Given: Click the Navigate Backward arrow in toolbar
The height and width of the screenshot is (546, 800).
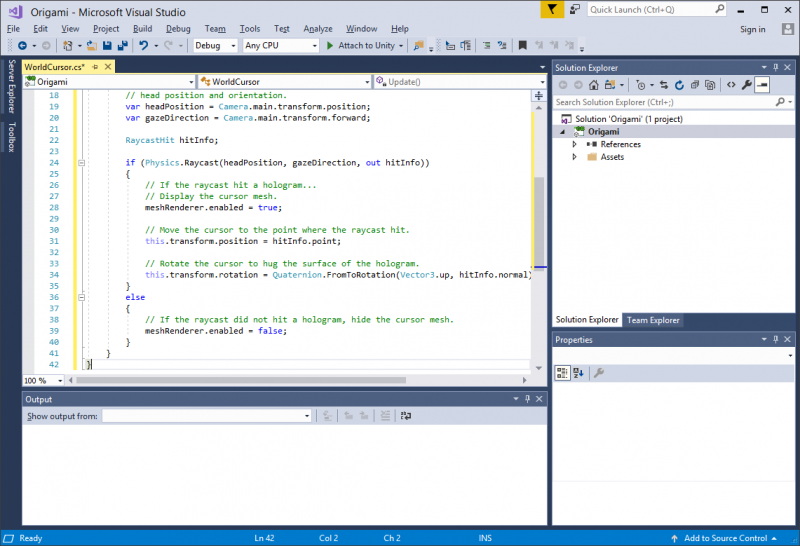Looking at the screenshot, I should [22, 45].
